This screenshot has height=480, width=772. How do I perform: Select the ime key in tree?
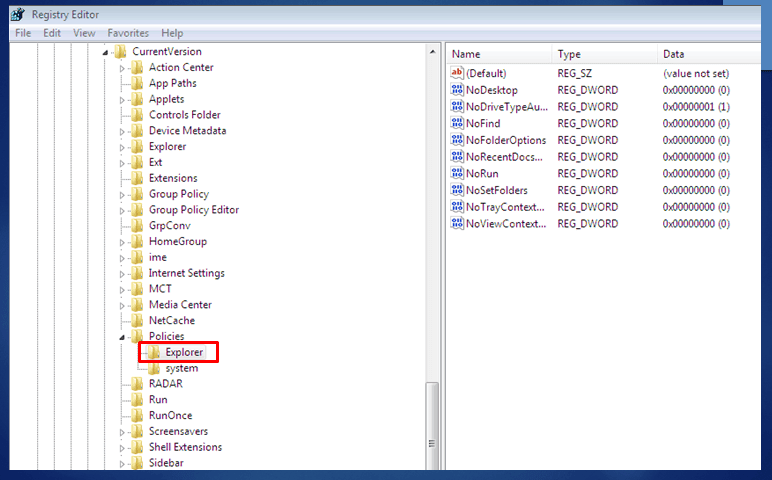click(158, 257)
